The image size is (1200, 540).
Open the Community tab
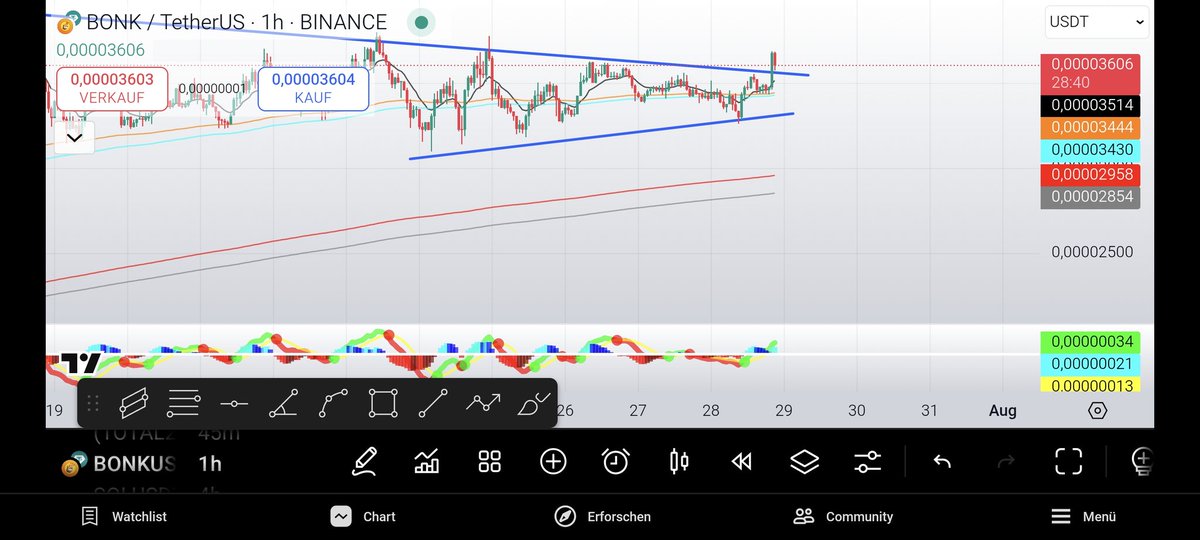(843, 516)
